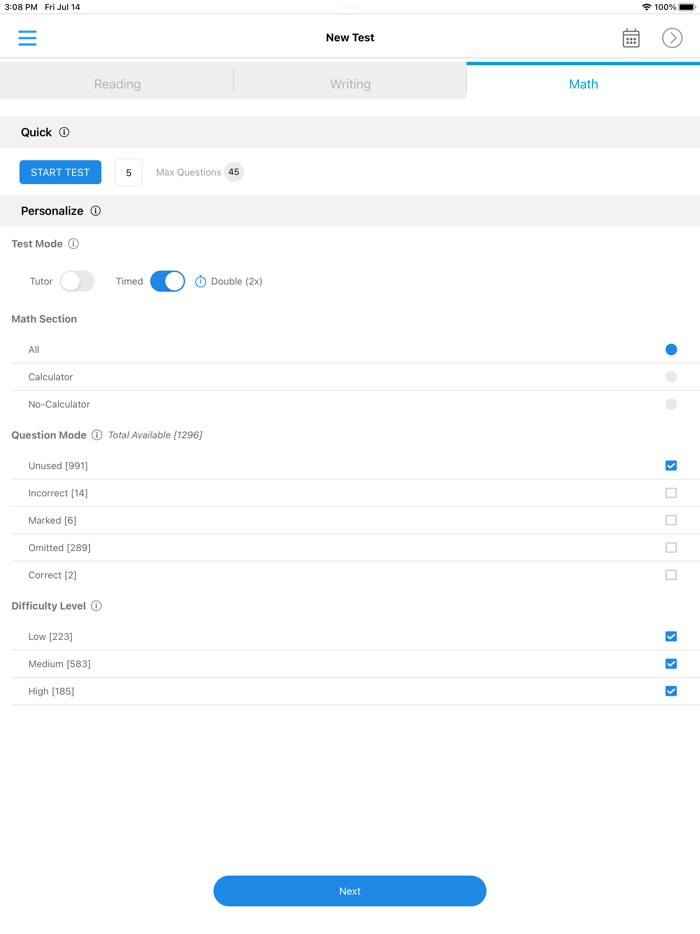The height and width of the screenshot is (934, 700).
Task: Show info for Personalize section
Action: pyautogui.click(x=95, y=211)
